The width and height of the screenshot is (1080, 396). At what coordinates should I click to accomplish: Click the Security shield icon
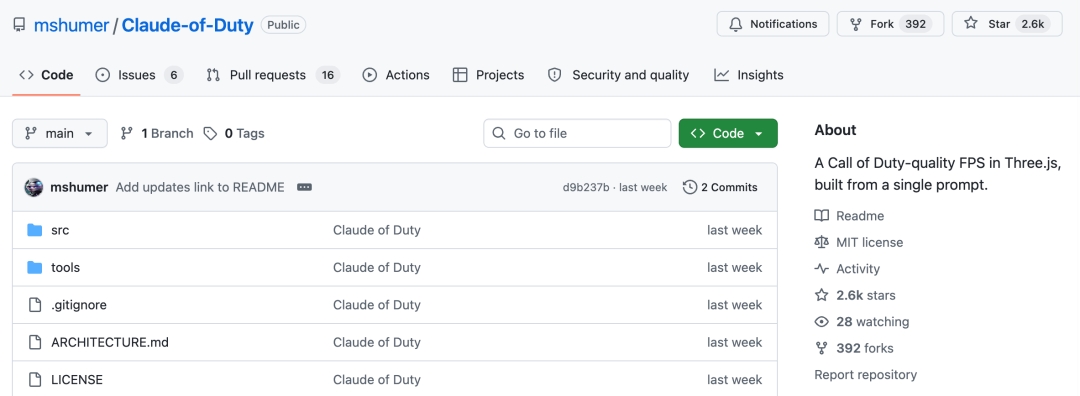pyautogui.click(x=554, y=75)
